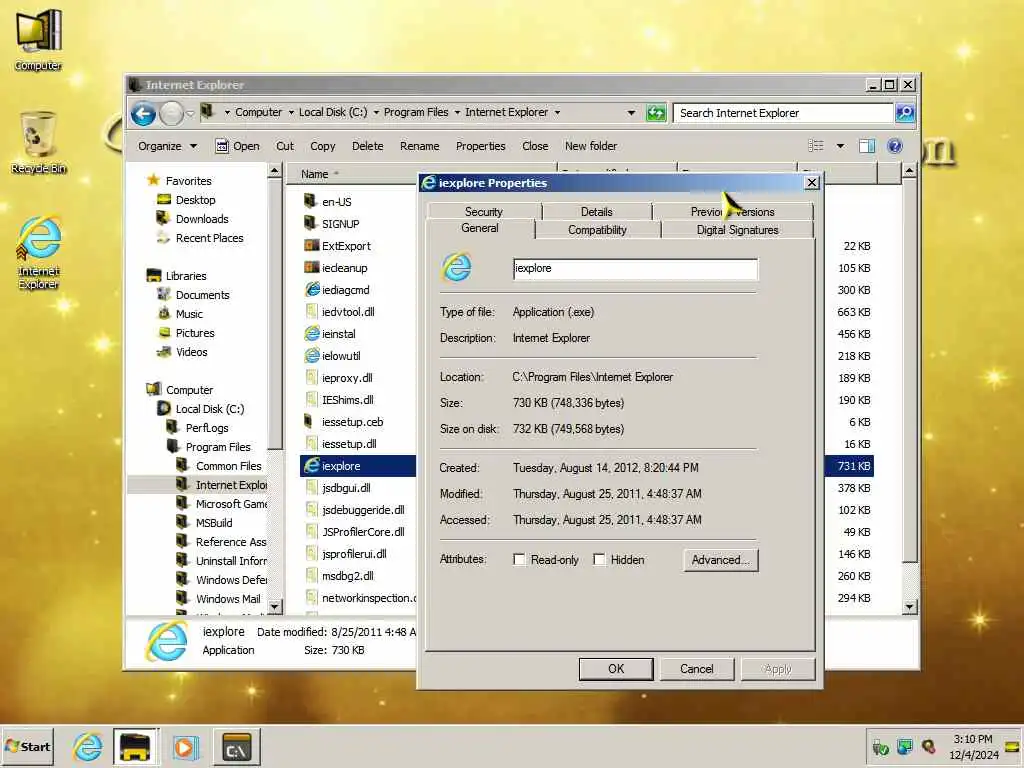Screen dimensions: 1024x768
Task: Click Cancel in the Properties dialog
Action: click(697, 669)
